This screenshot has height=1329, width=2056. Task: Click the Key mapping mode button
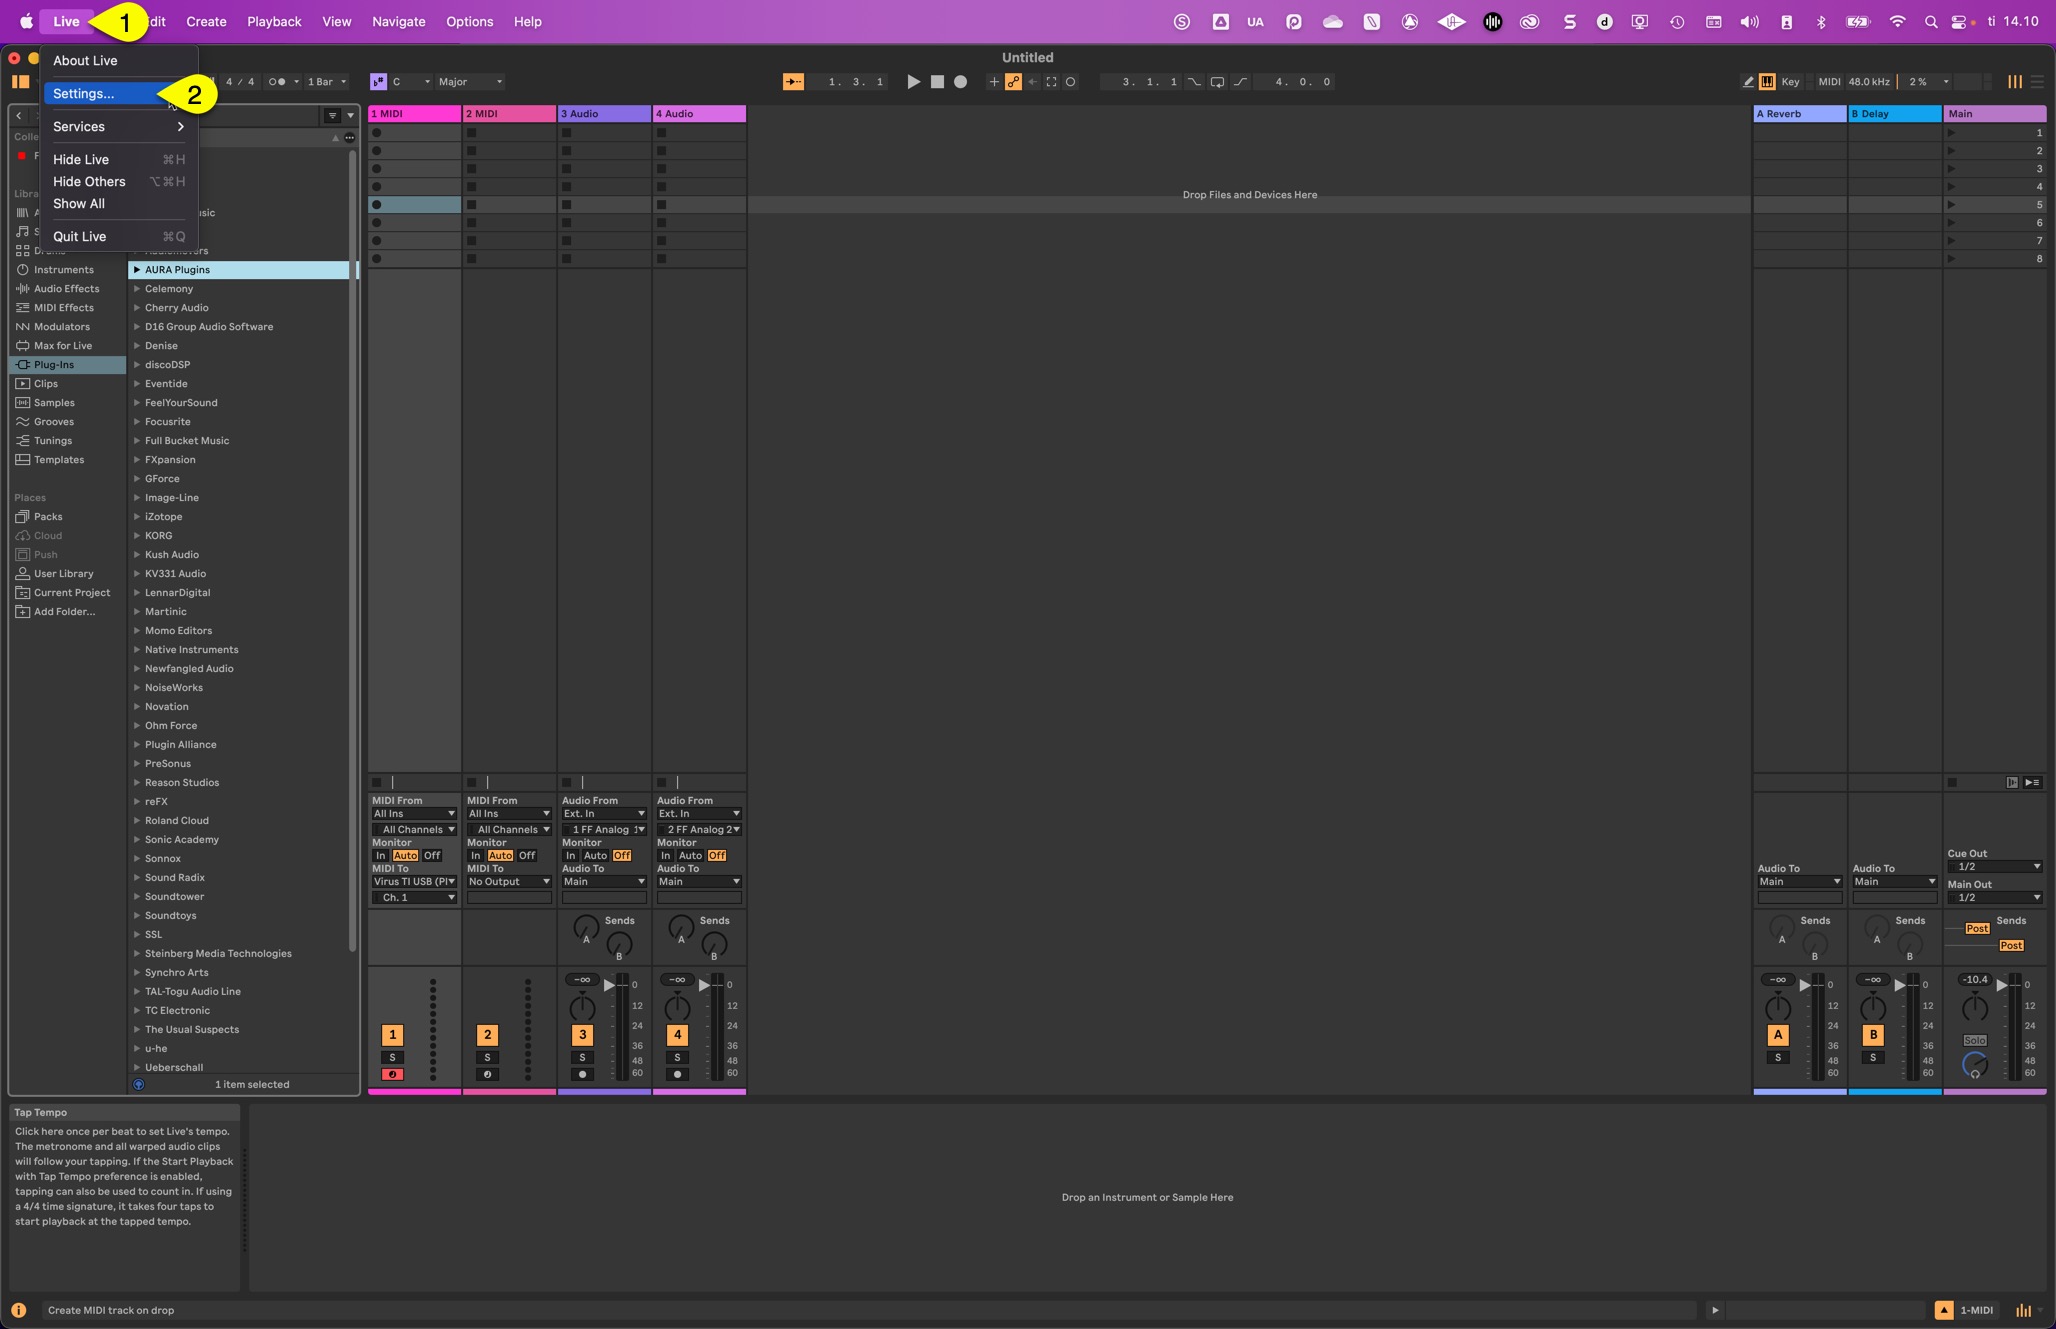click(x=1789, y=82)
